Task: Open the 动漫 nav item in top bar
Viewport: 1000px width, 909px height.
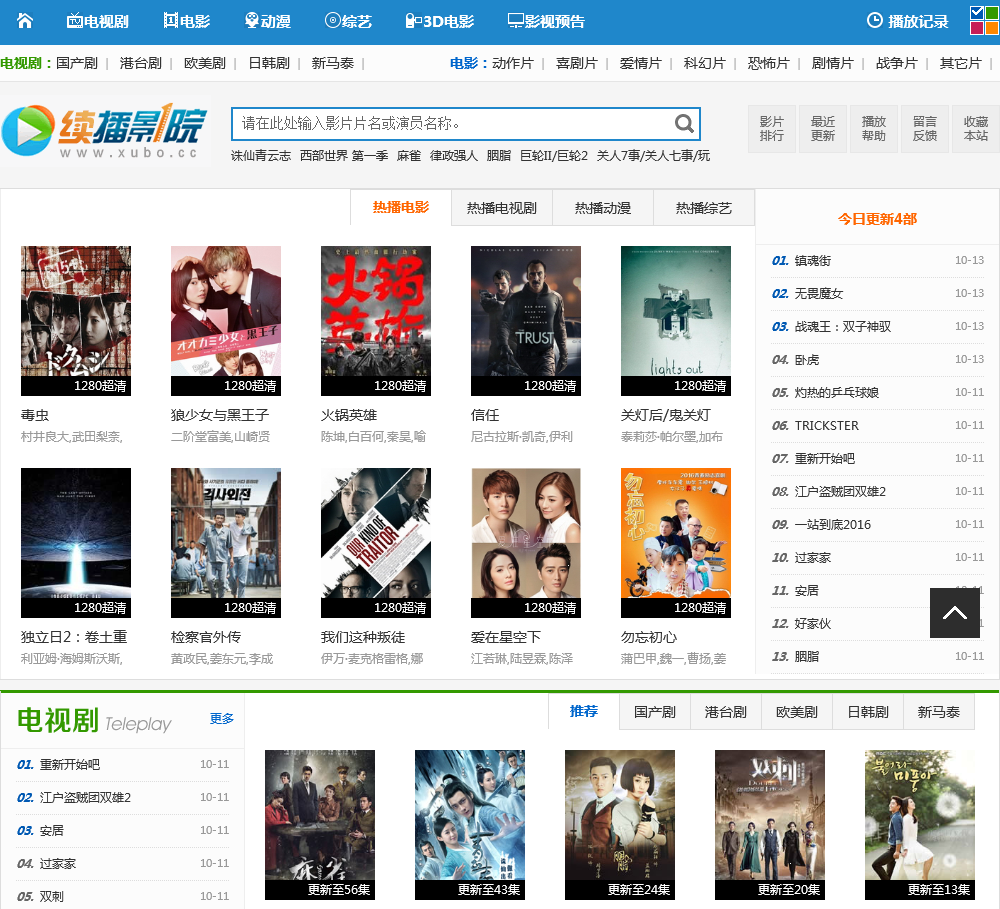Action: click(x=268, y=22)
